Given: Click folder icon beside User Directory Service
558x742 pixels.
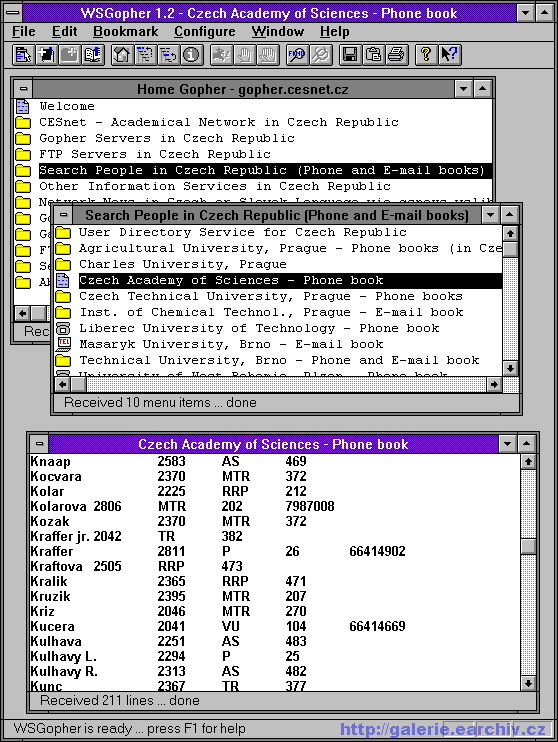Looking at the screenshot, I should point(63,232).
